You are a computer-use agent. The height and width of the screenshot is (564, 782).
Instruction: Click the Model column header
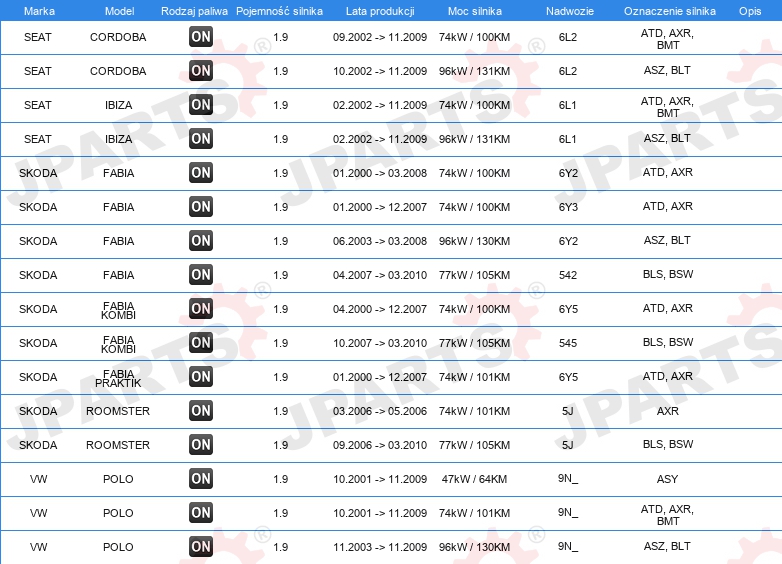click(119, 11)
